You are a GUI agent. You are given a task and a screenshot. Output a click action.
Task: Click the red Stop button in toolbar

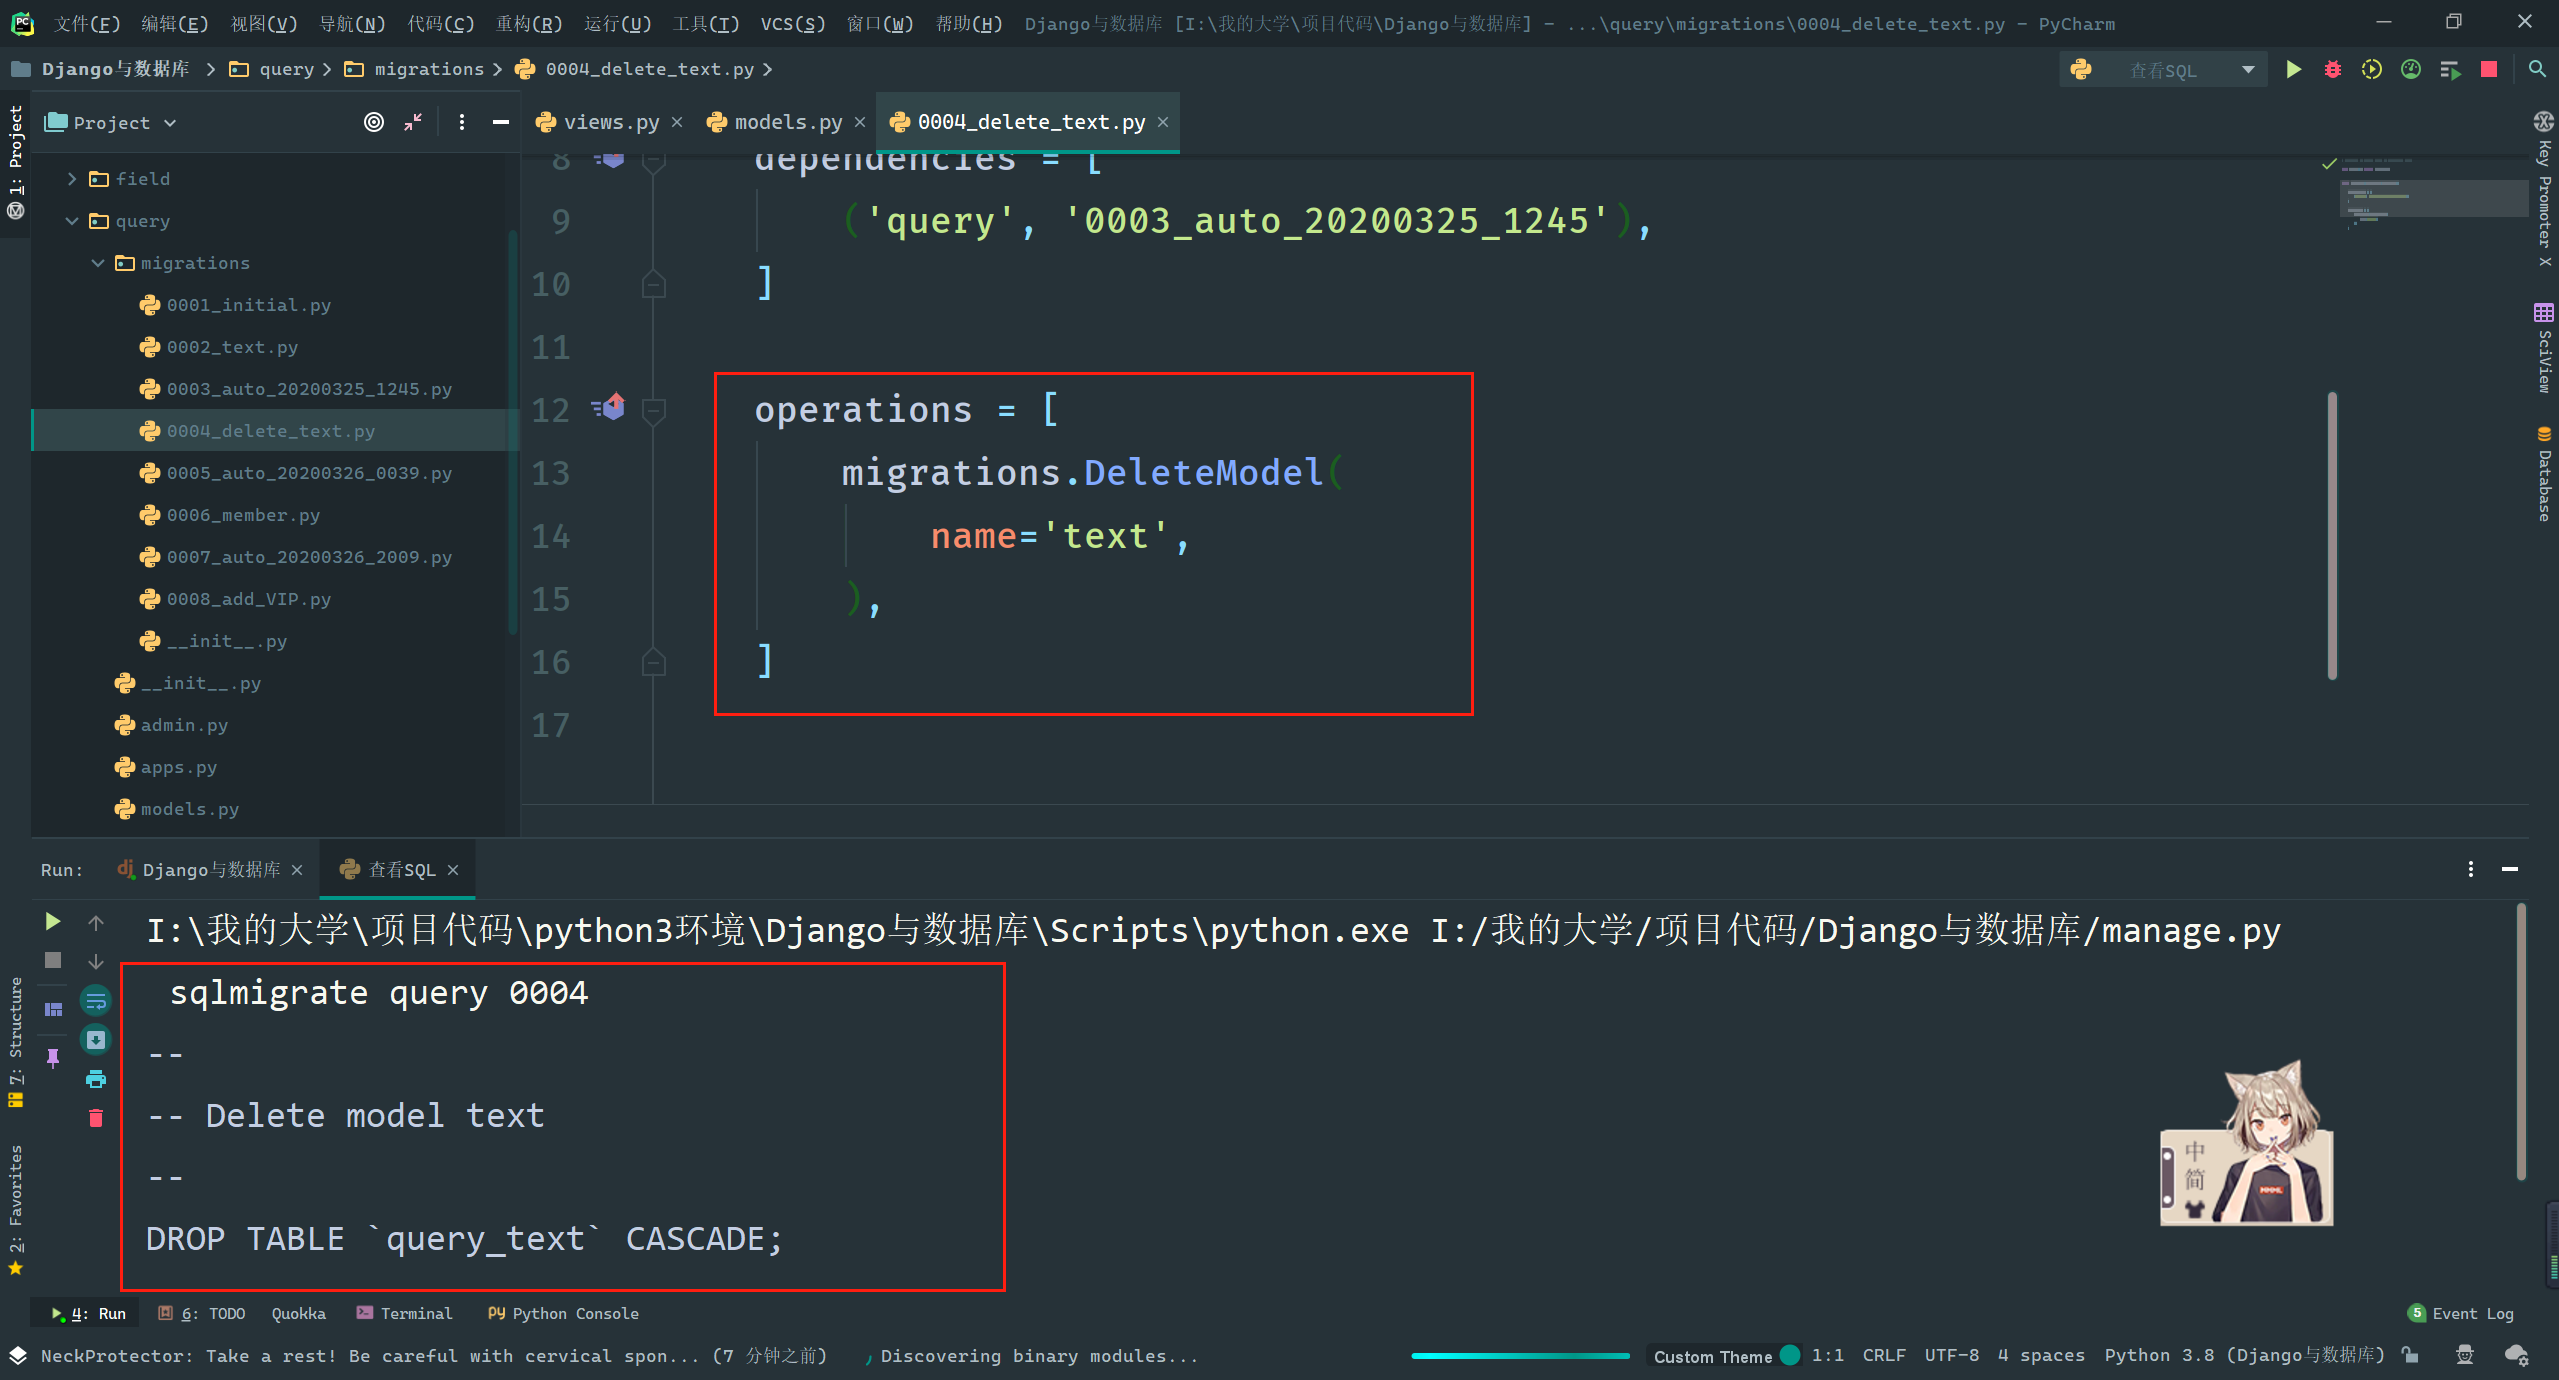(2489, 69)
